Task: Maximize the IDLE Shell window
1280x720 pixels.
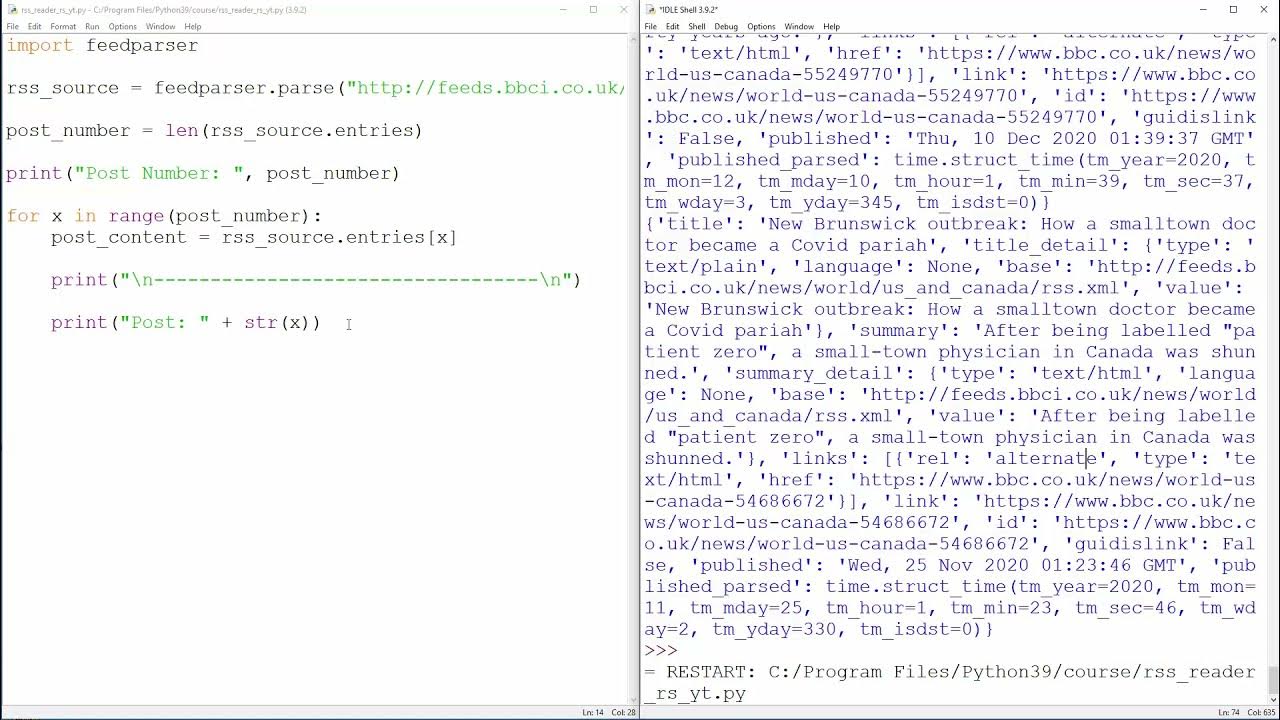Action: point(1233,10)
